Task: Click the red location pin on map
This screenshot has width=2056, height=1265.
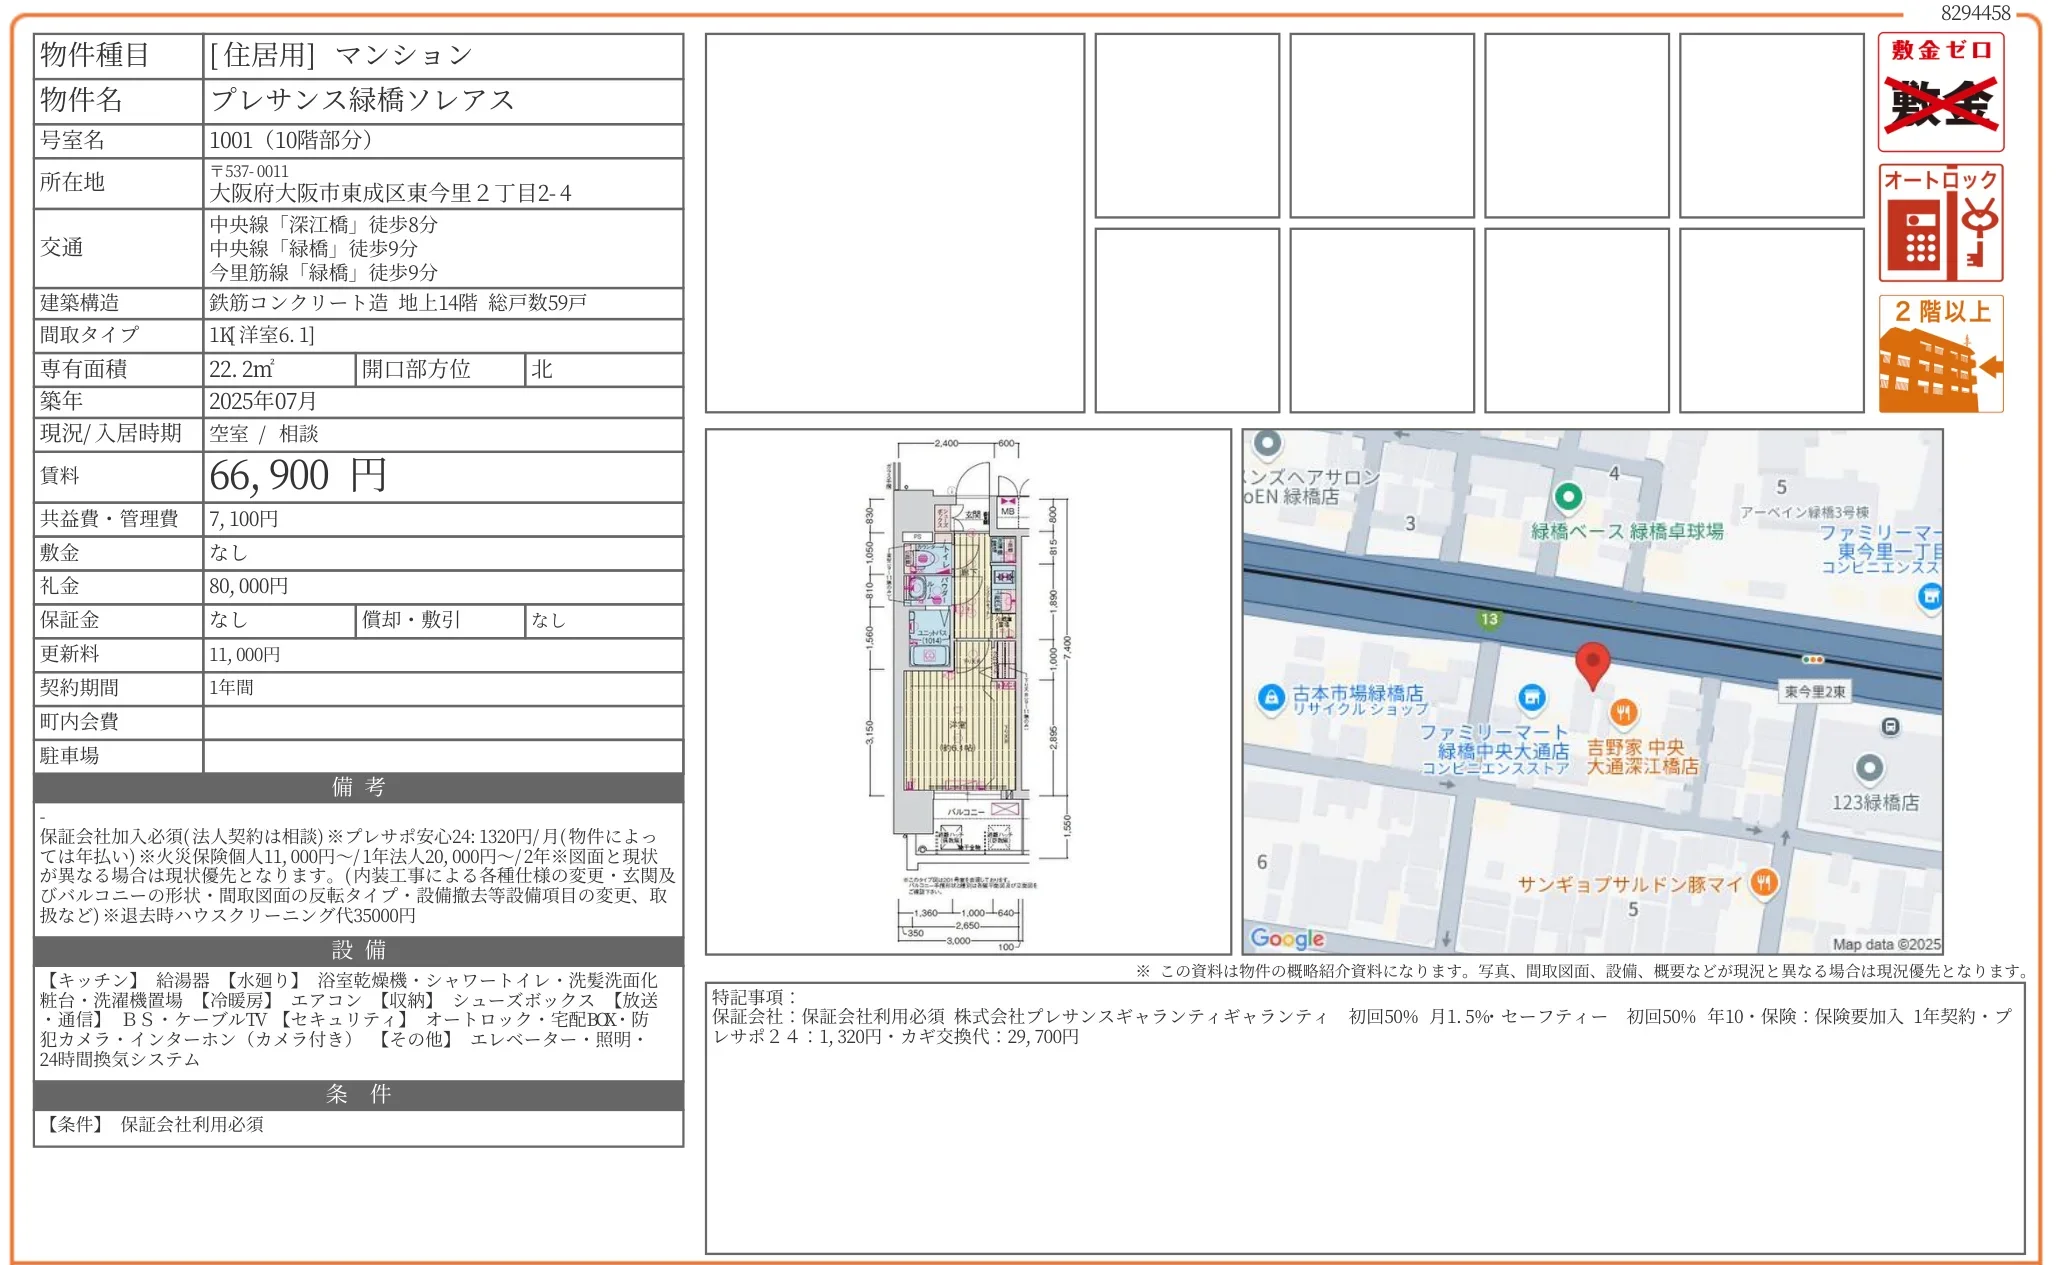Action: click(x=1592, y=664)
